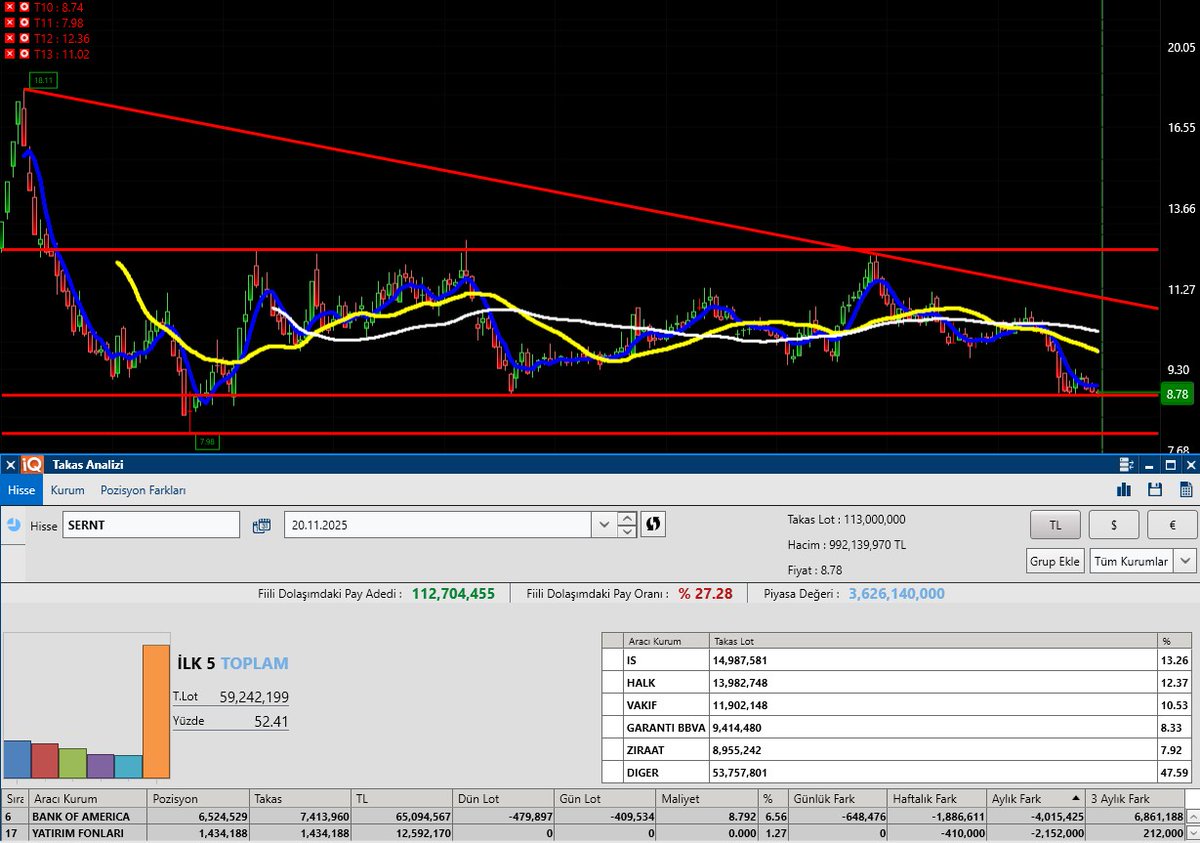This screenshot has width=1200, height=843.
Task: Open the Tüm Kurumlar dropdown
Action: tap(1142, 561)
